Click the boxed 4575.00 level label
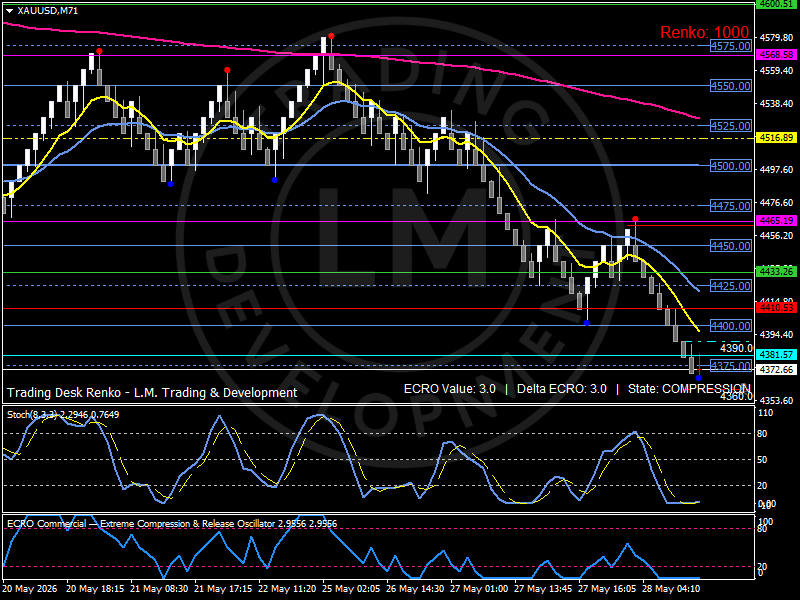 731,46
